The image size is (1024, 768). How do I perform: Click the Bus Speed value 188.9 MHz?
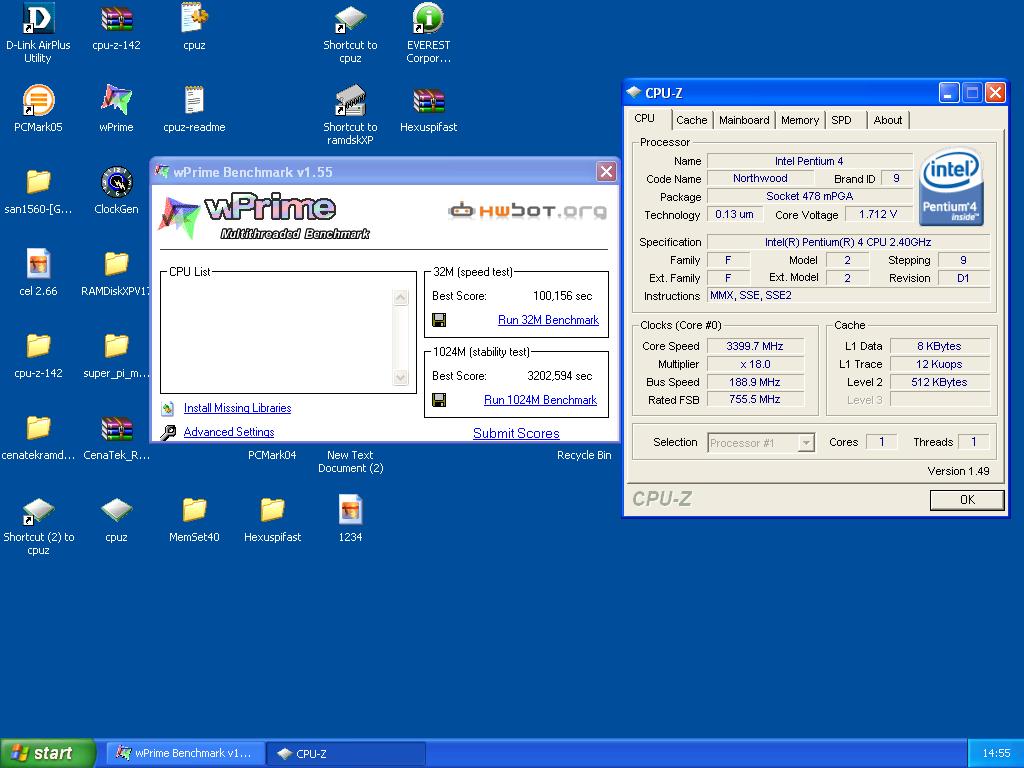tap(755, 382)
